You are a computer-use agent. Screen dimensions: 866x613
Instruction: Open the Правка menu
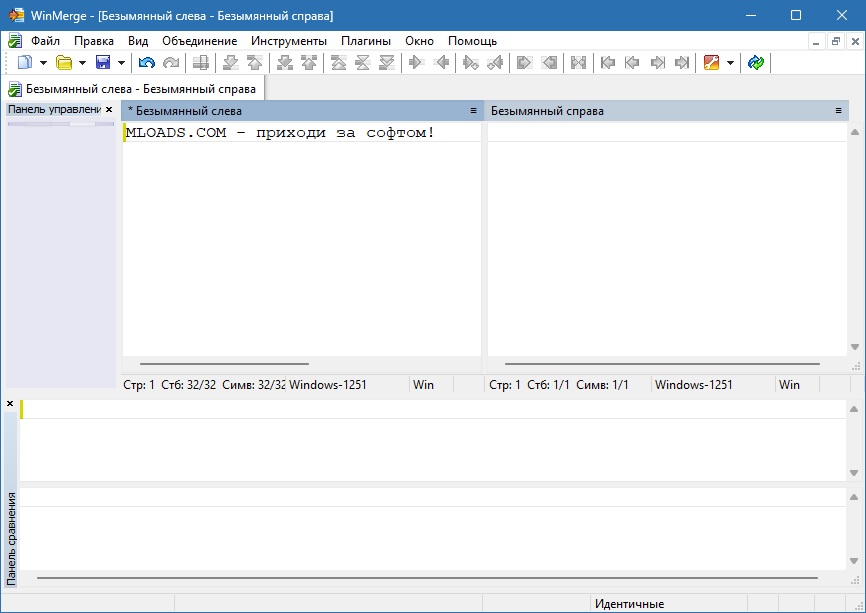tap(94, 41)
